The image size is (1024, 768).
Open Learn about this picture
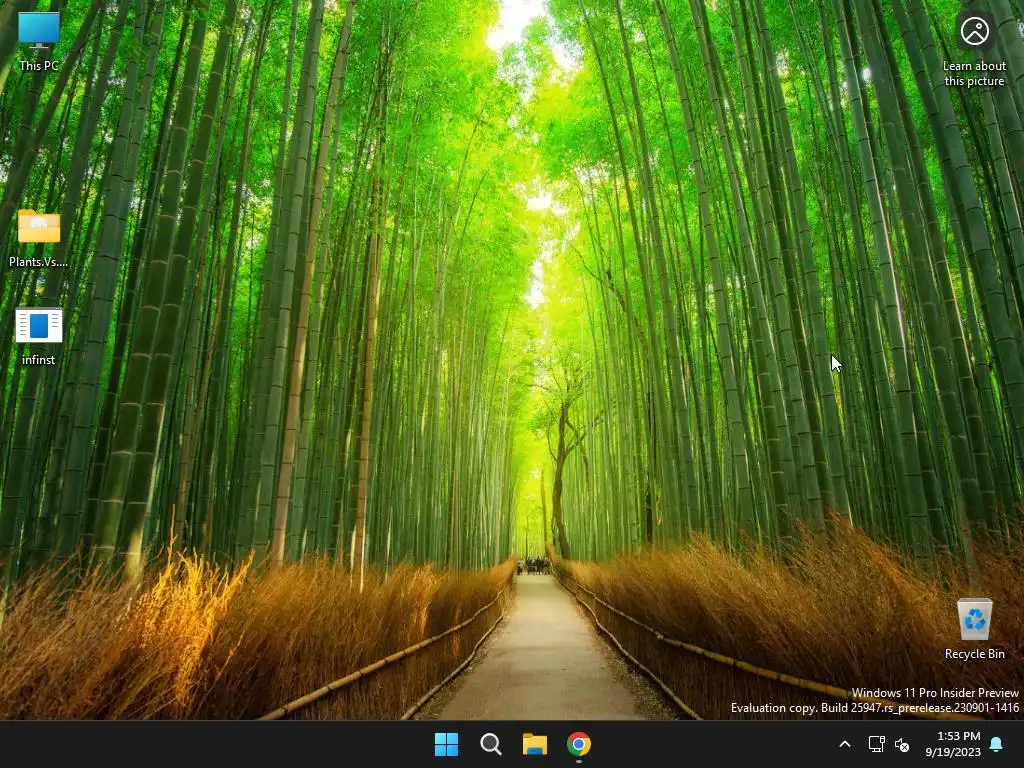point(974,51)
